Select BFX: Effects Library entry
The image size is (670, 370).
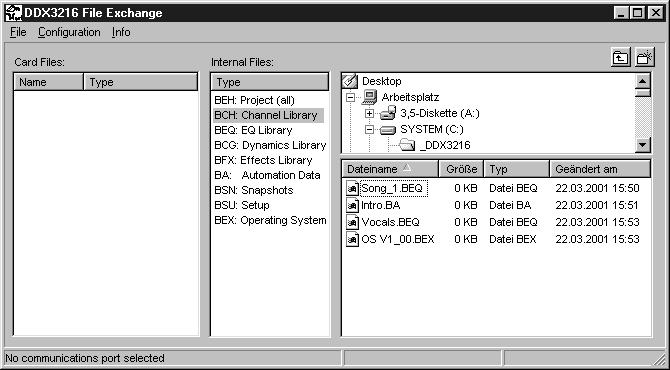(263, 160)
